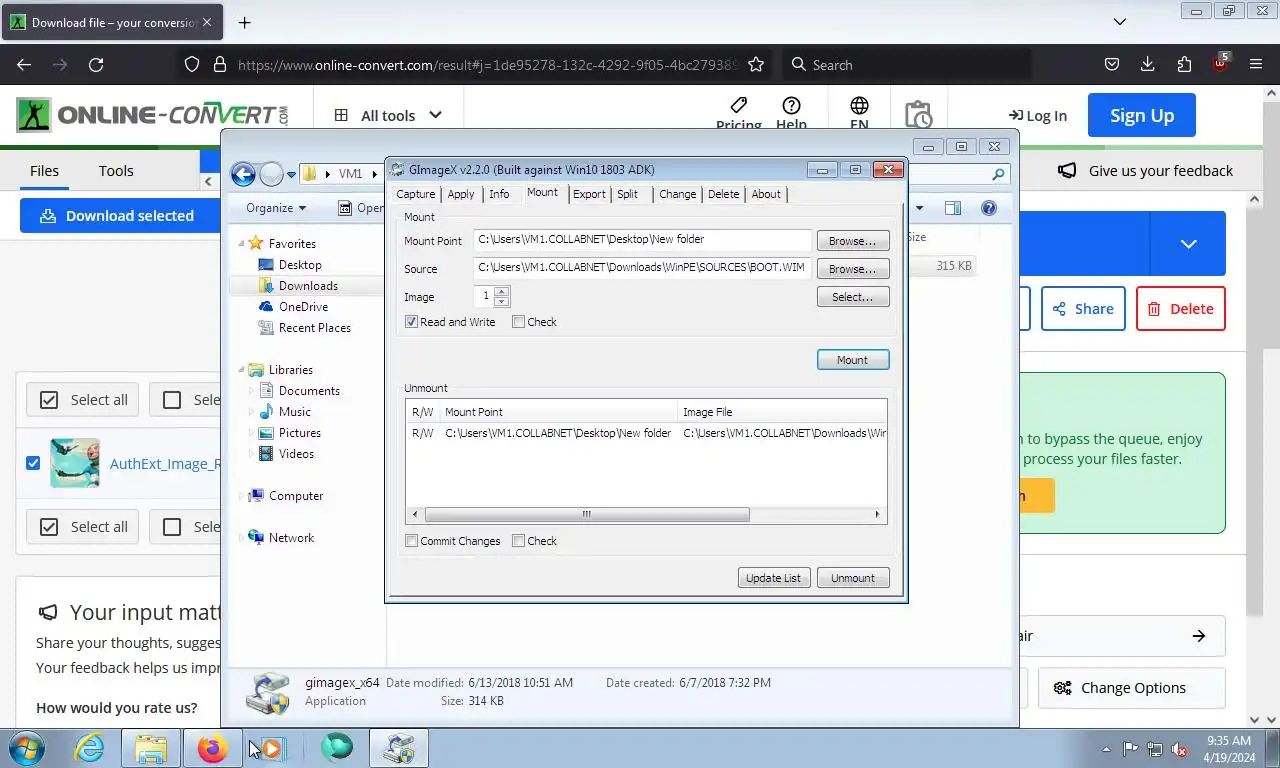Open the About tab in GImageX

click(766, 194)
